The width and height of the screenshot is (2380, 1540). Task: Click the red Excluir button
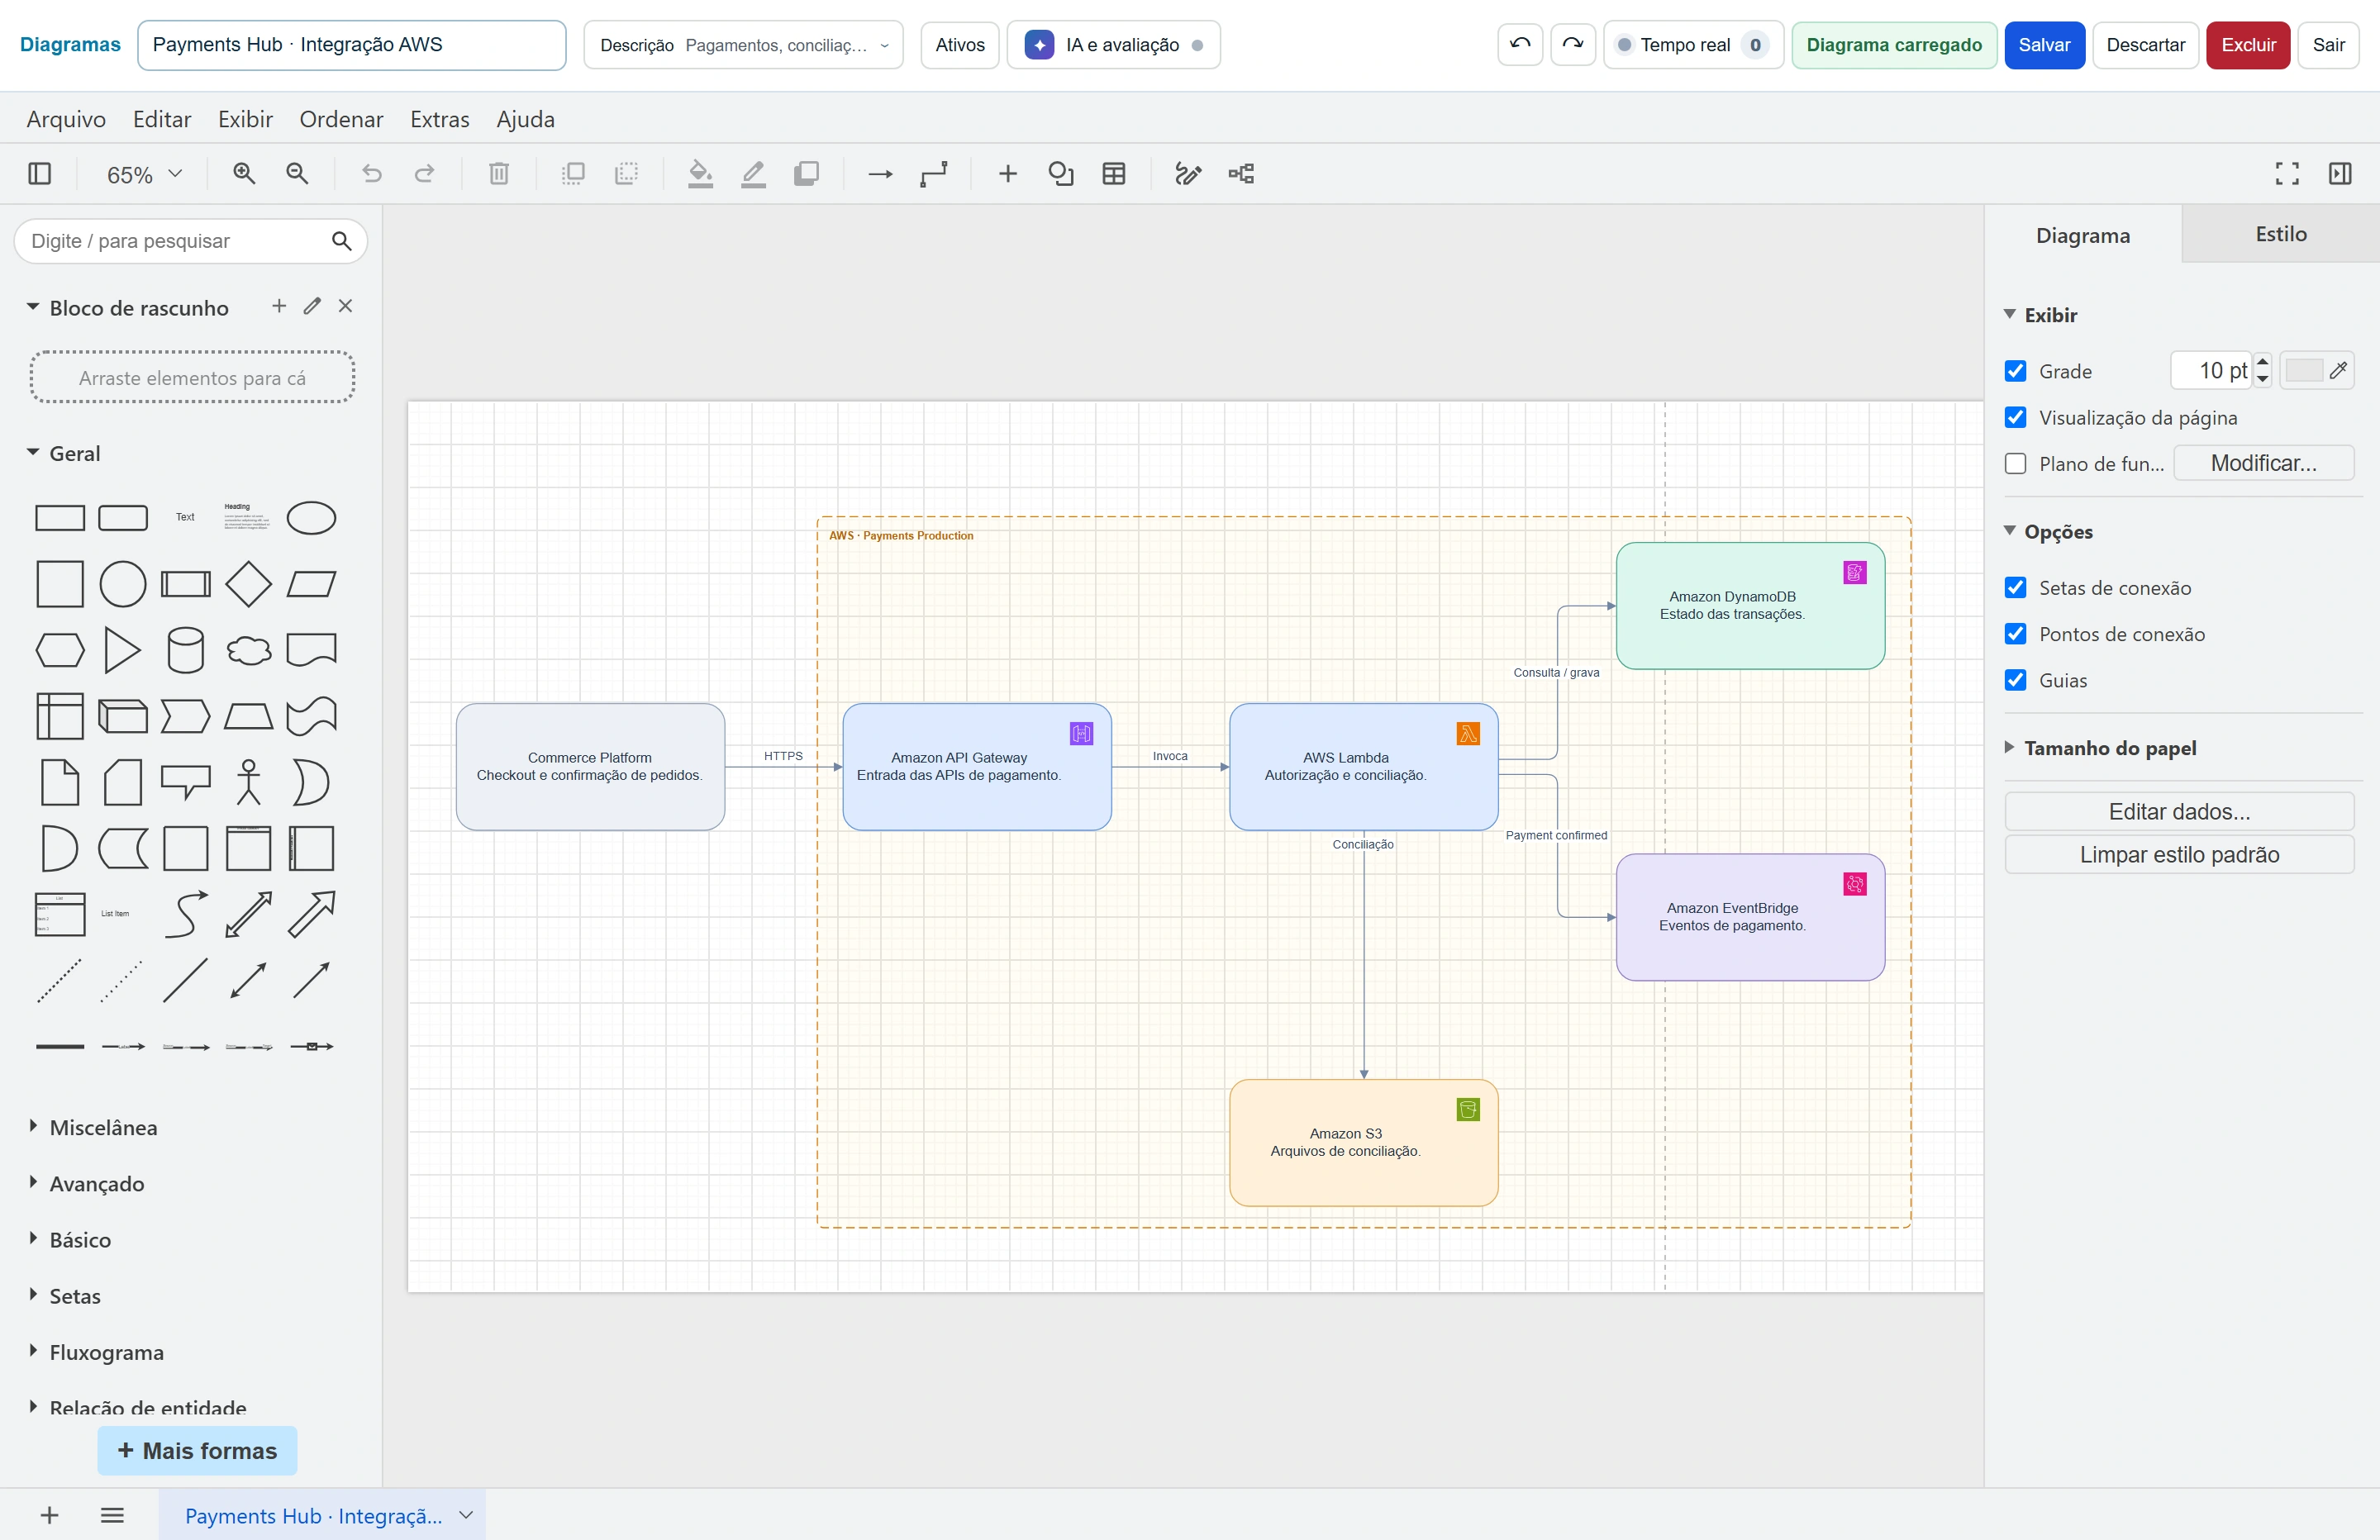pyautogui.click(x=2248, y=45)
